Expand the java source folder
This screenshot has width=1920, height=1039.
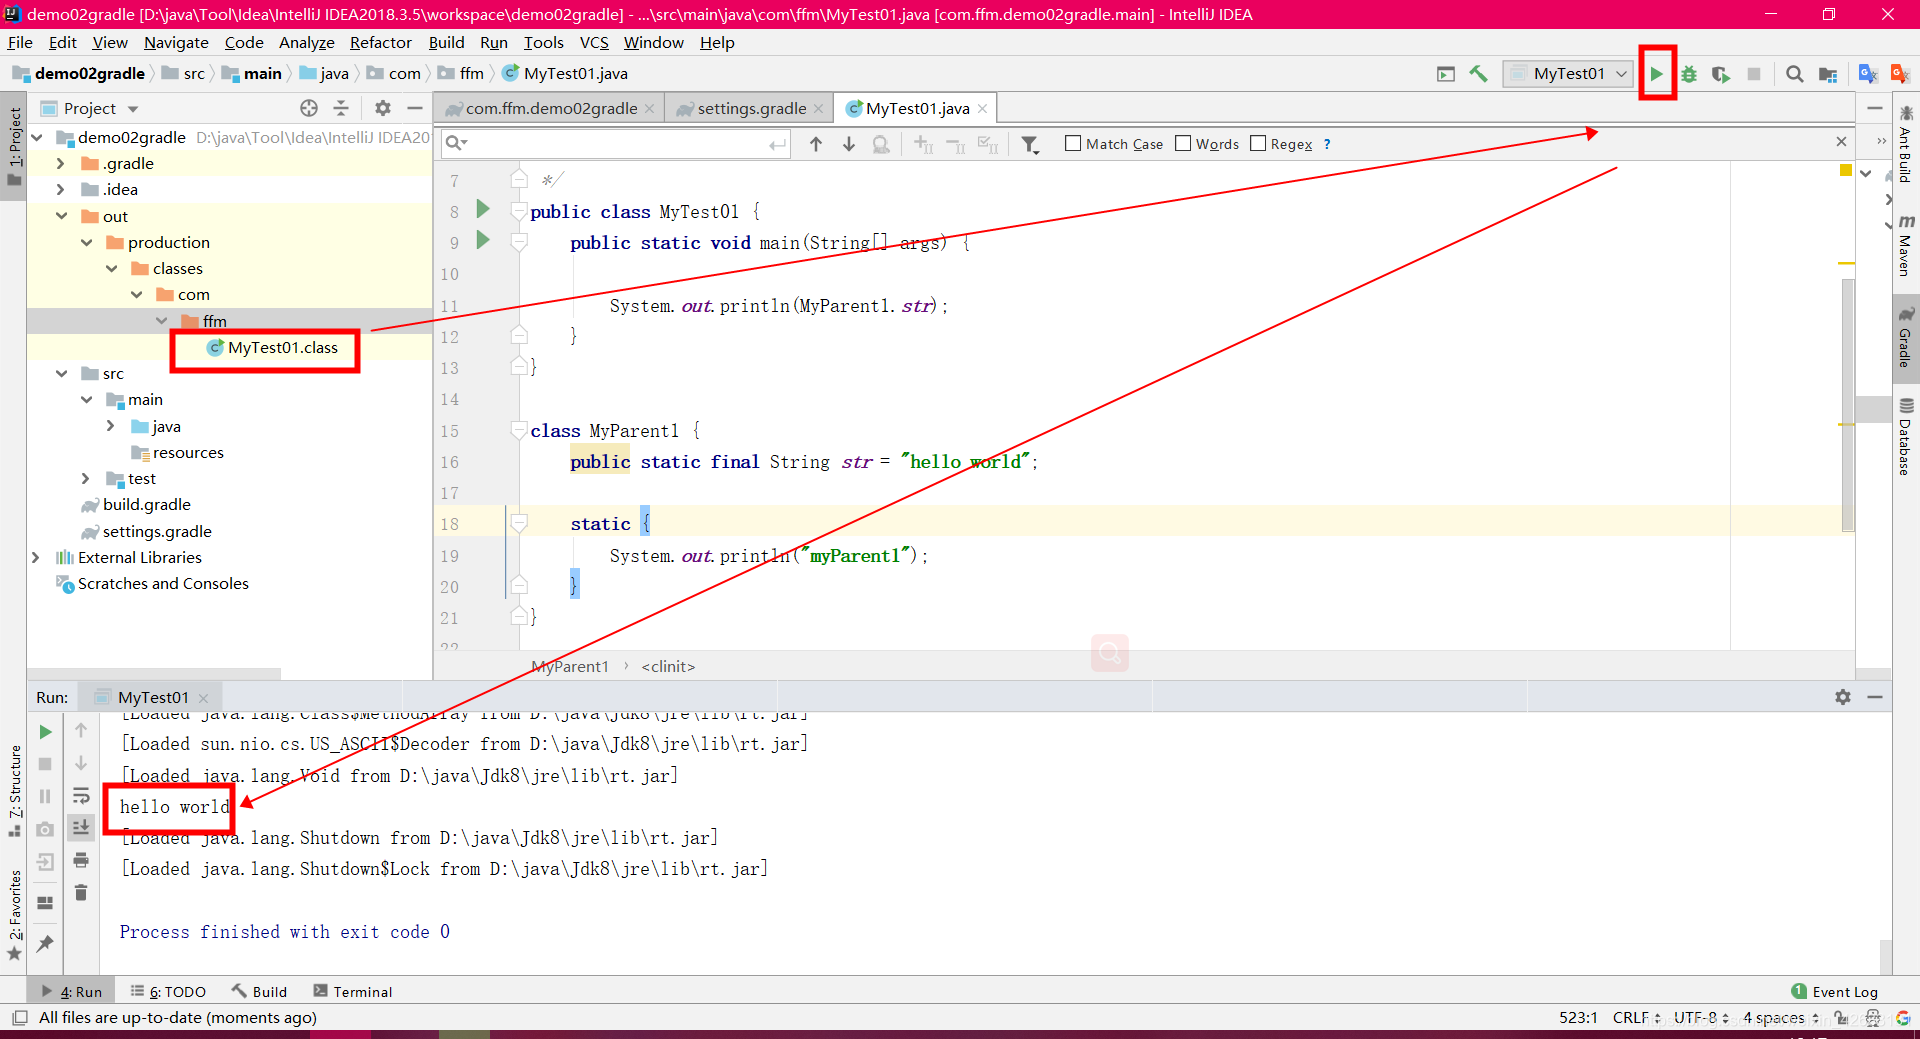110,426
